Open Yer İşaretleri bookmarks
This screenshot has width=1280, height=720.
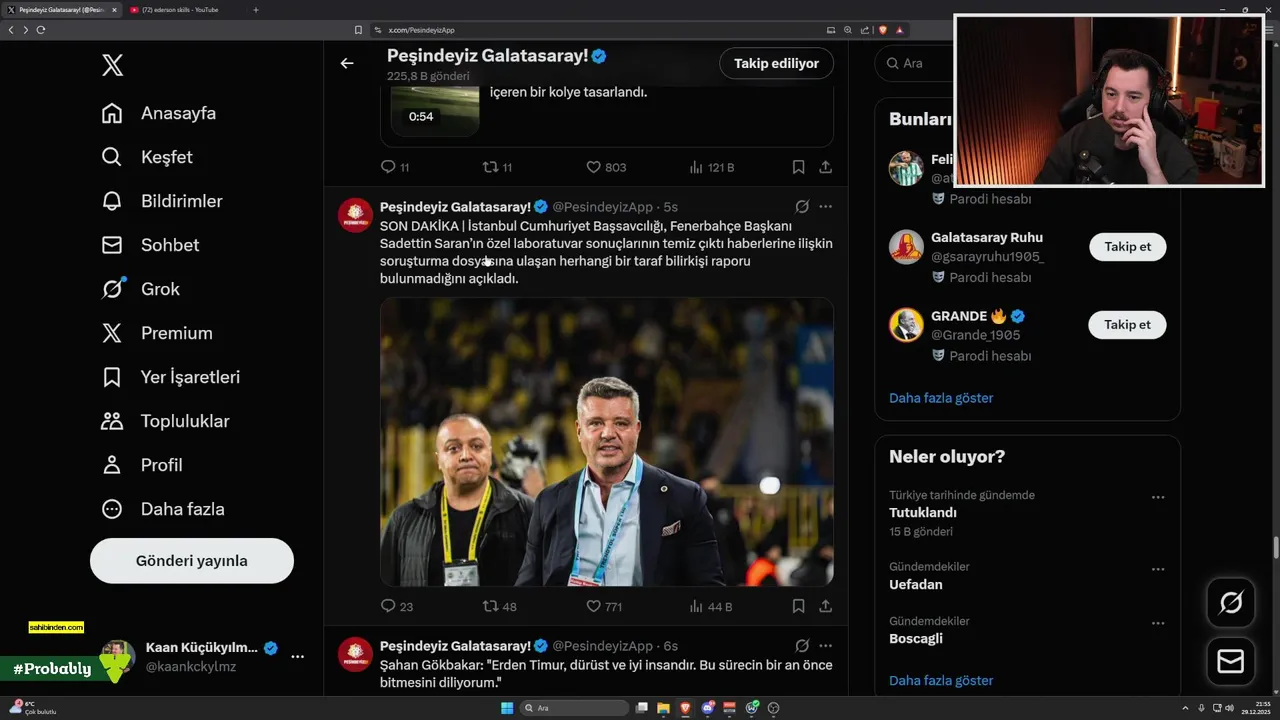171,377
